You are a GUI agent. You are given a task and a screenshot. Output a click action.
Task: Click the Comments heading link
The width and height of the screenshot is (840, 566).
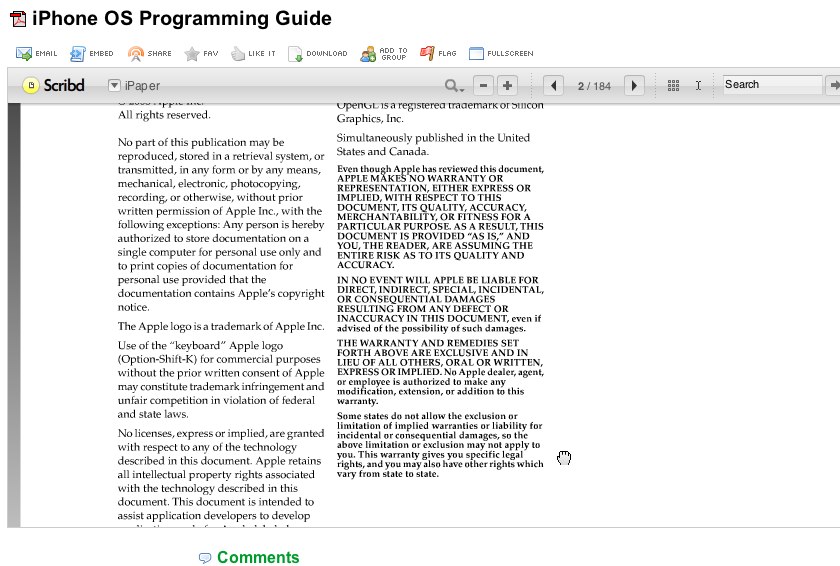(258, 557)
